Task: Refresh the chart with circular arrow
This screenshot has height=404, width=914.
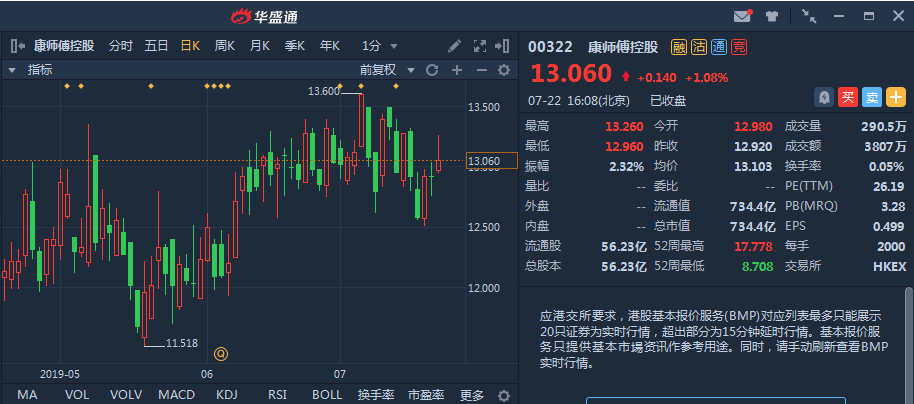Action: coord(432,70)
